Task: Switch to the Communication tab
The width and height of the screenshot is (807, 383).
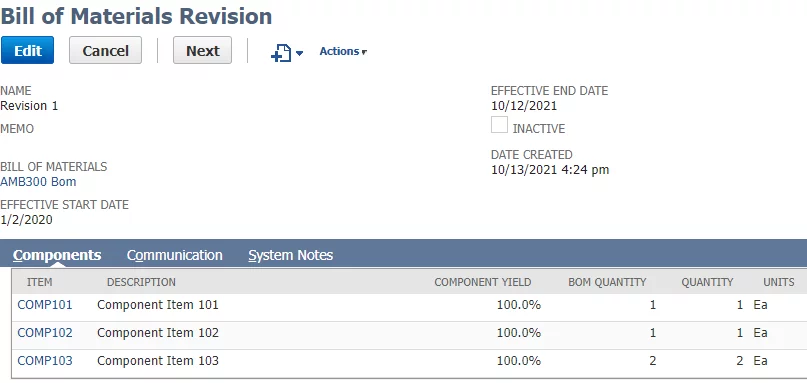Action: (174, 255)
